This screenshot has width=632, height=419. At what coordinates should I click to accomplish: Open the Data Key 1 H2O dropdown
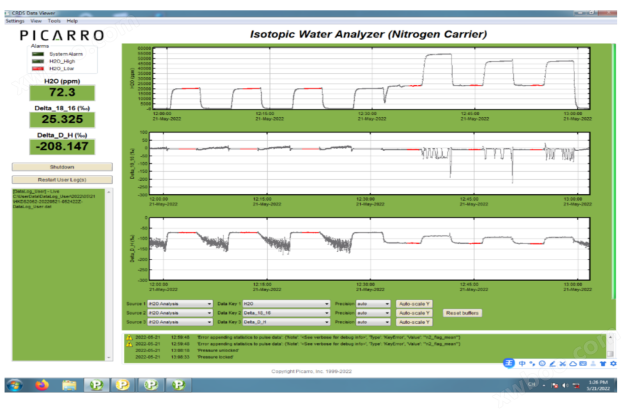(x=286, y=304)
